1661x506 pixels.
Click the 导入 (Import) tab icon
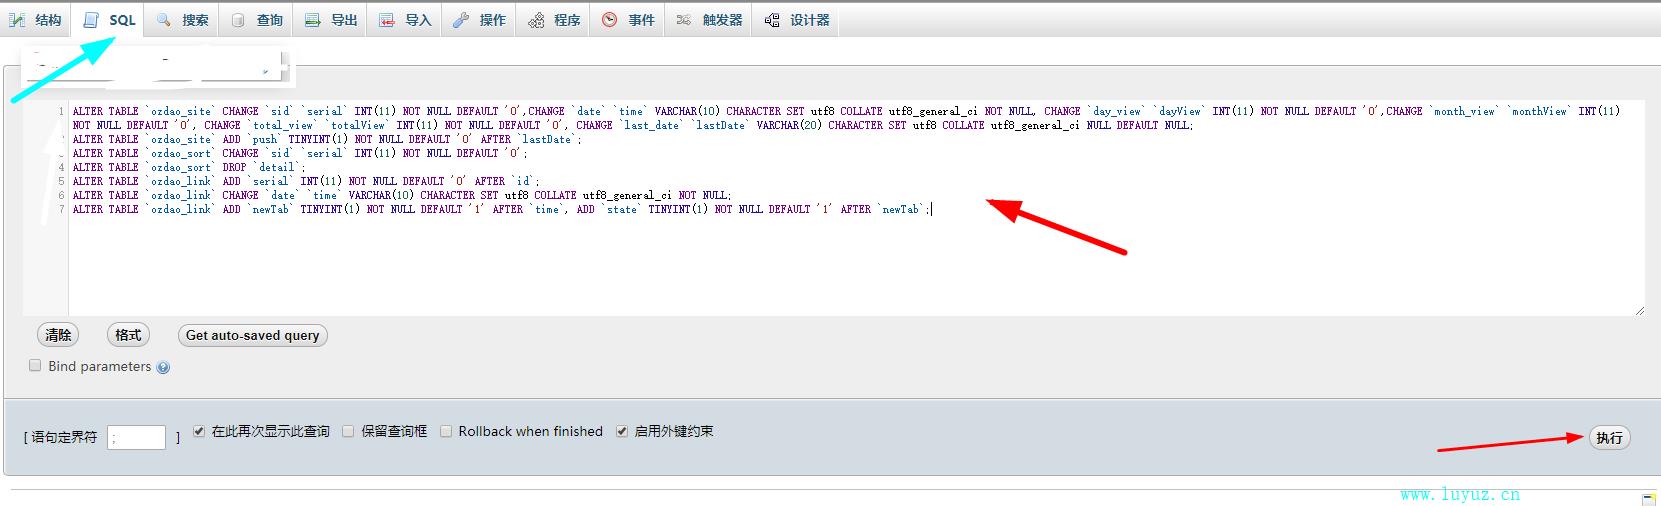pos(387,20)
